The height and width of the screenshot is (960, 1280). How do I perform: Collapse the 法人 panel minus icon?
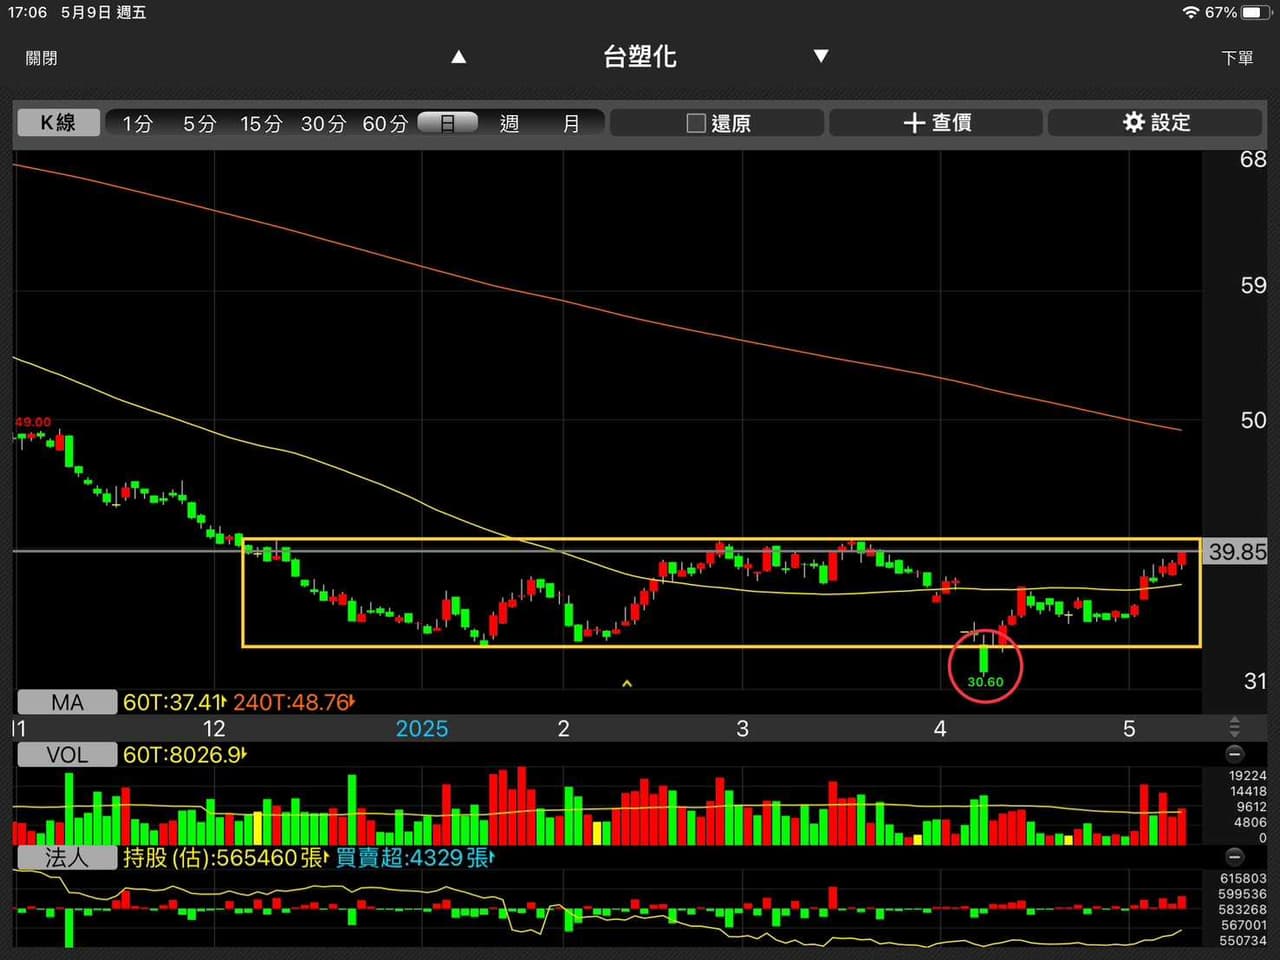click(1235, 857)
